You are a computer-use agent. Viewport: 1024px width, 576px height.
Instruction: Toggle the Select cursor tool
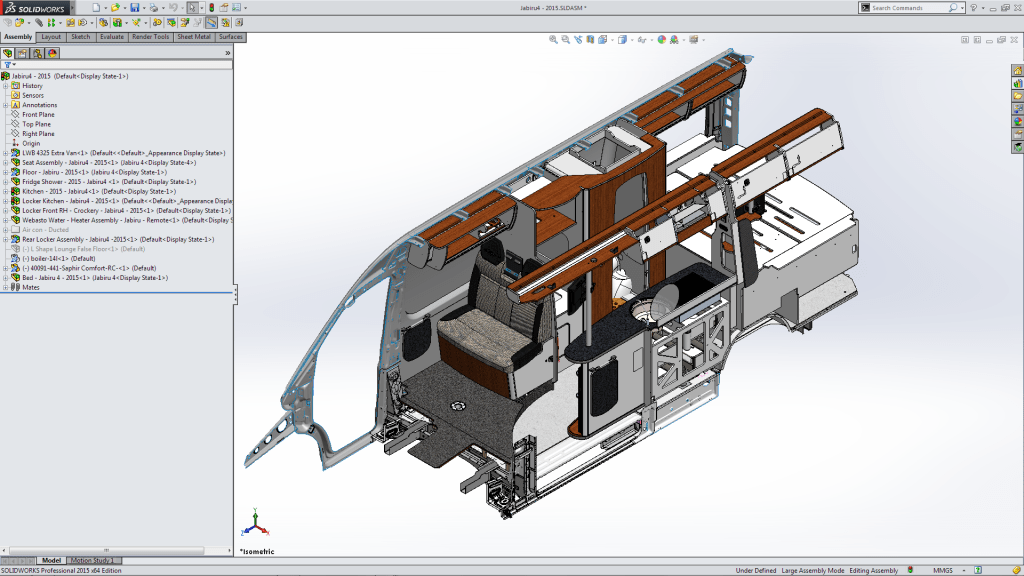[193, 8]
